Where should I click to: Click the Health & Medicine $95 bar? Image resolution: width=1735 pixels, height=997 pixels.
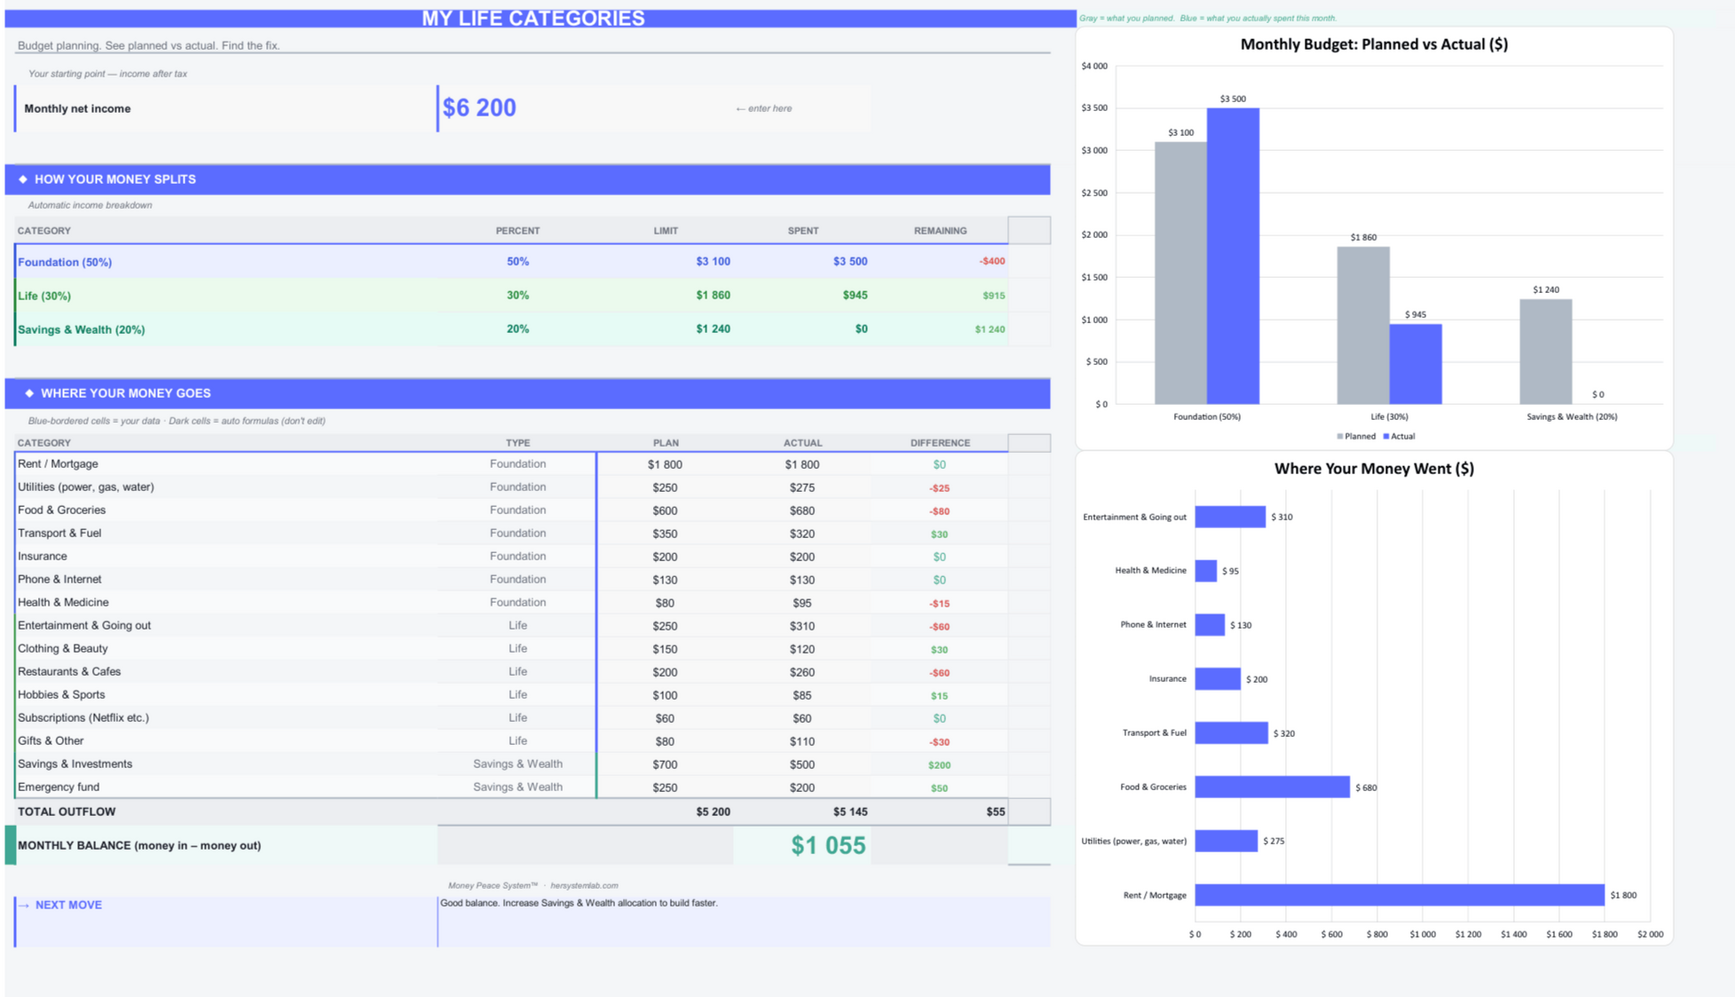pos(1206,571)
